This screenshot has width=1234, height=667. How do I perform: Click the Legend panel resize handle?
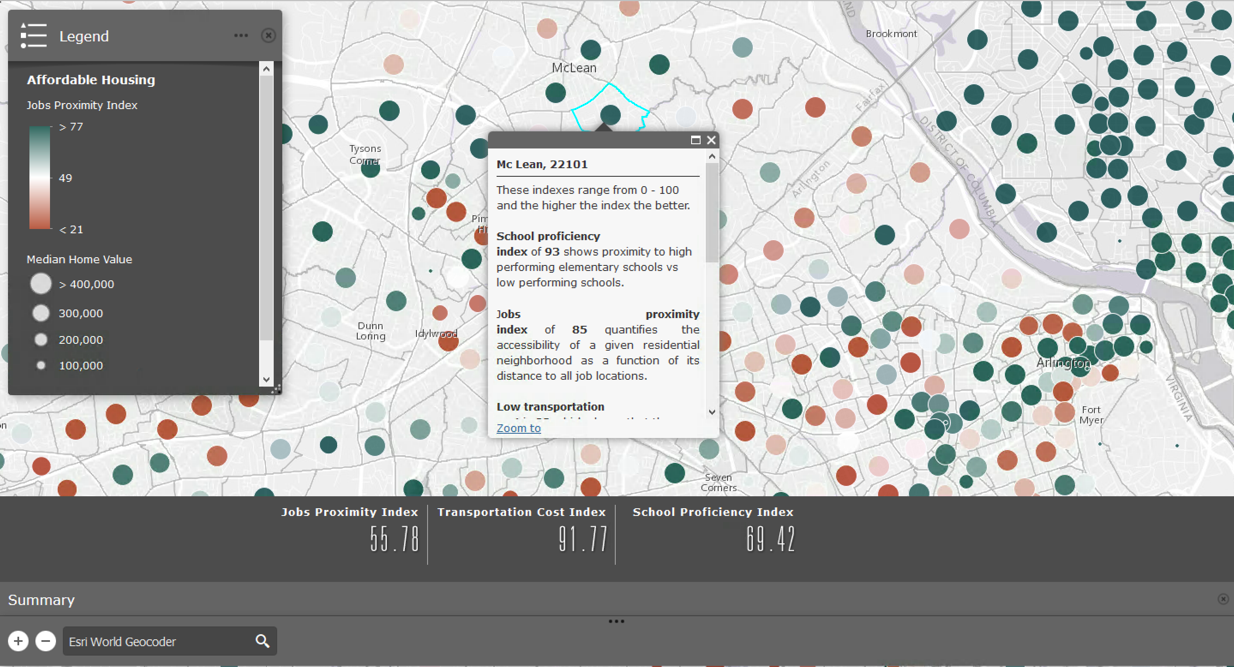277,389
